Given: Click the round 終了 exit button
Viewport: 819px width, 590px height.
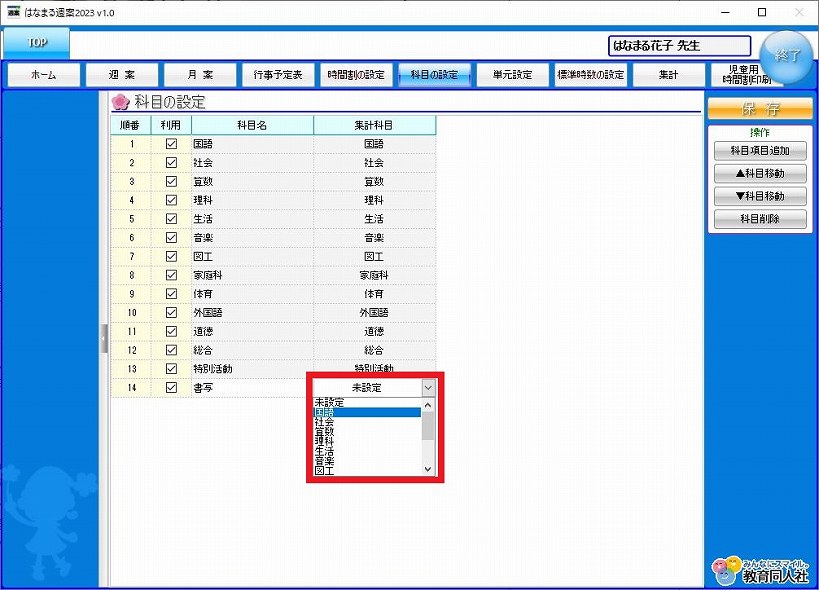Looking at the screenshot, I should [786, 56].
